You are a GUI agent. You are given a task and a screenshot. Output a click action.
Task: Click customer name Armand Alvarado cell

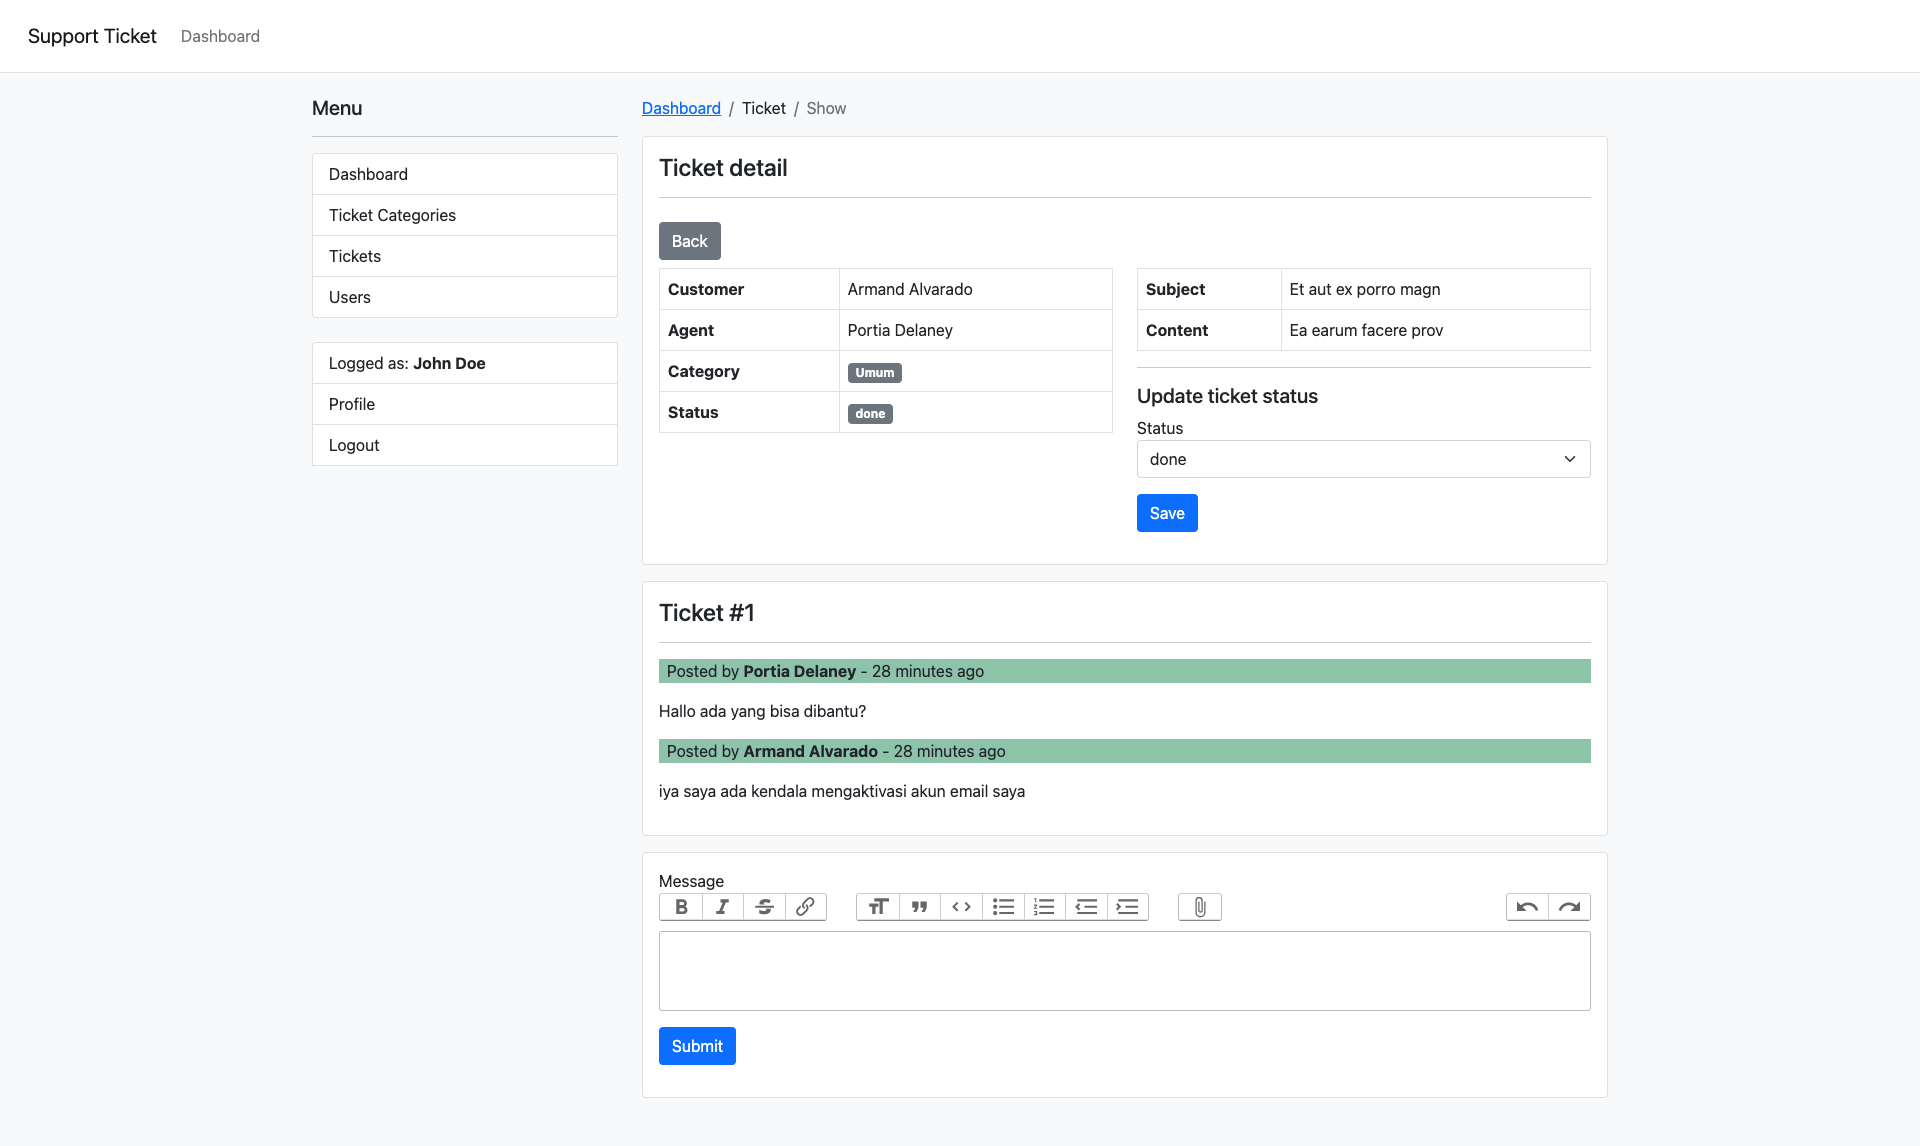point(975,289)
